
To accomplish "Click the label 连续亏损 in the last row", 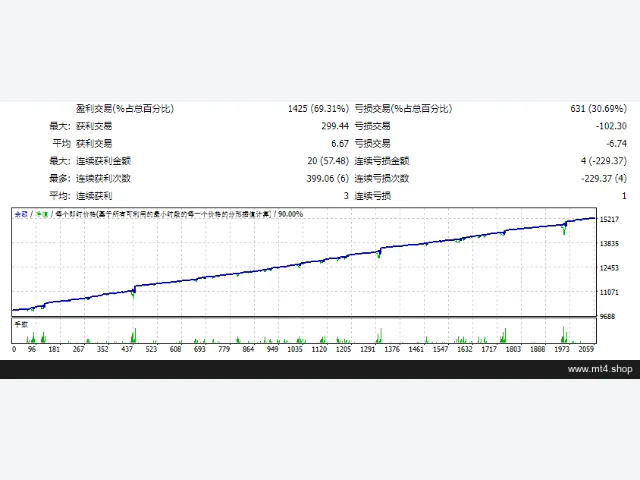I will pos(373,196).
